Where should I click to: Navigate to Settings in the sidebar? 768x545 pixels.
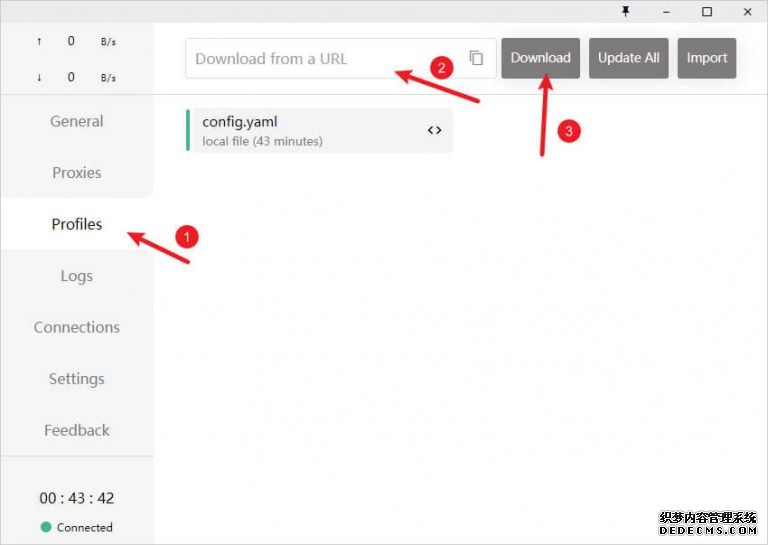(77, 379)
